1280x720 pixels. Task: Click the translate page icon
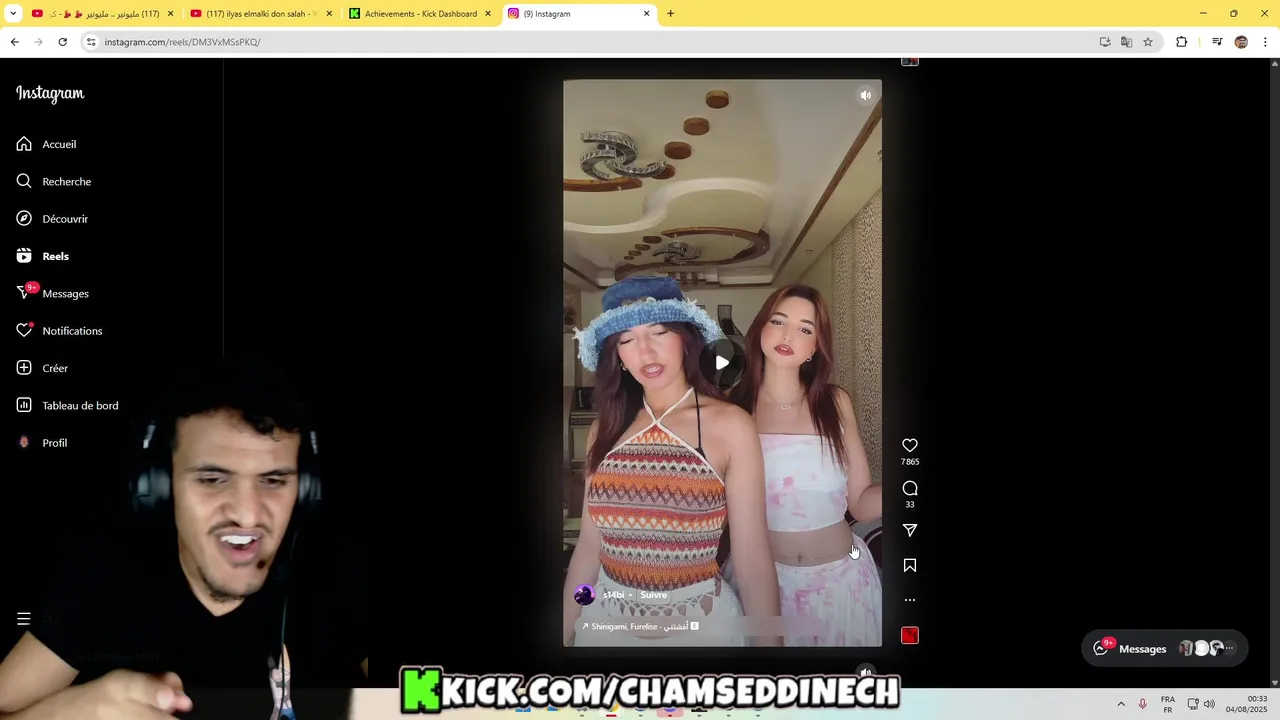tap(1126, 42)
